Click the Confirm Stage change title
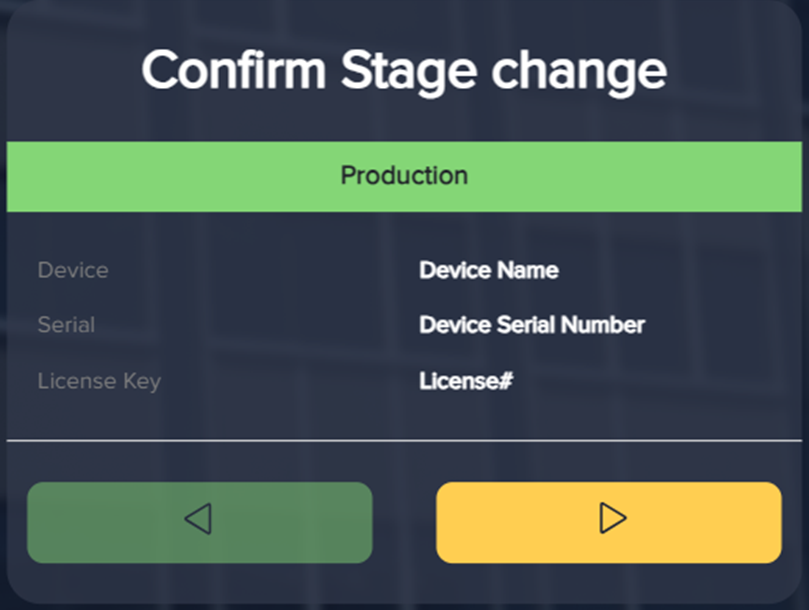The image size is (809, 610). [404, 70]
